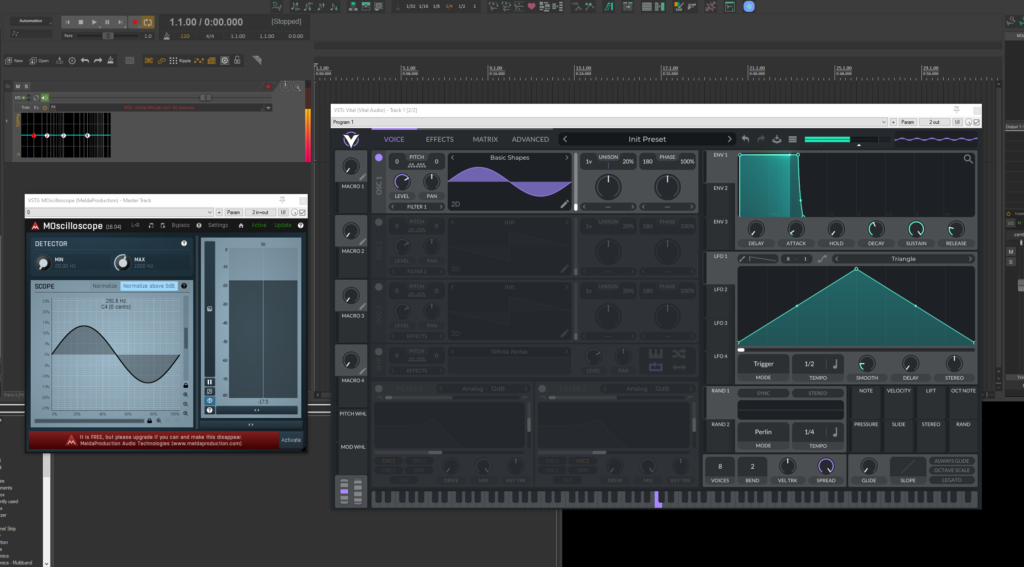Open the Perlin mode selector for RAND 1

point(763,432)
